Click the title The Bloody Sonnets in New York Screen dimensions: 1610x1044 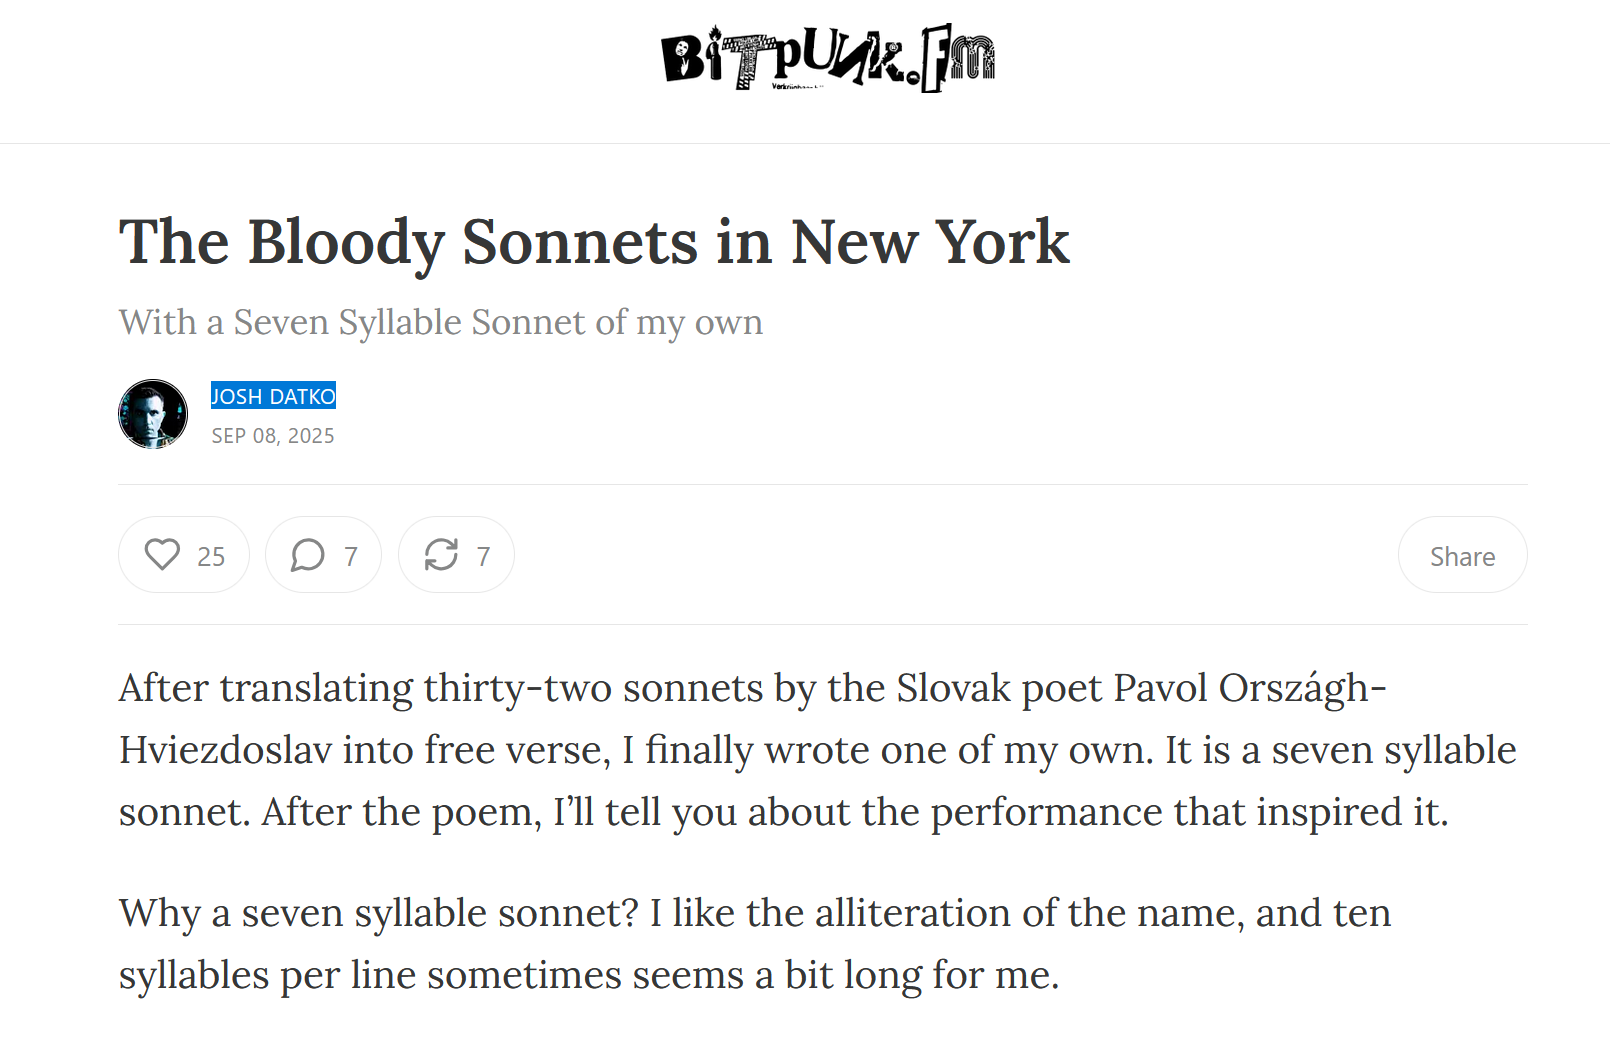[x=594, y=242]
